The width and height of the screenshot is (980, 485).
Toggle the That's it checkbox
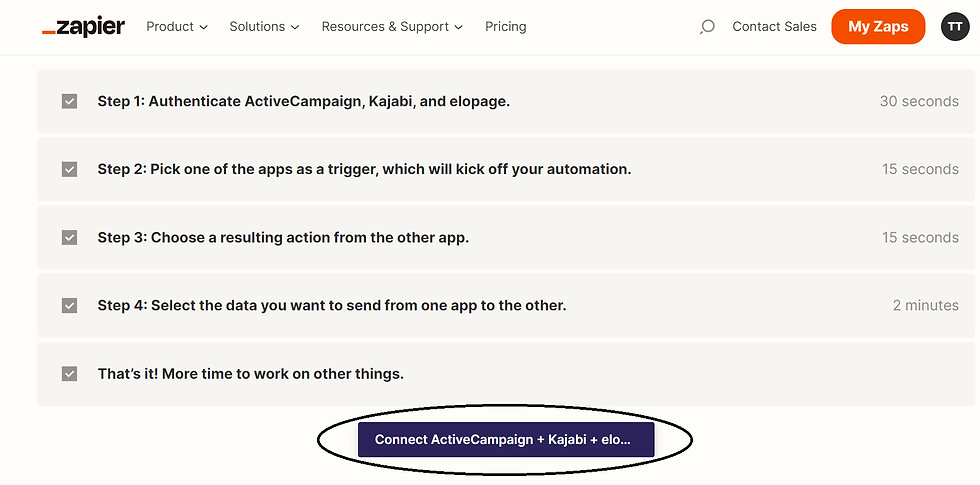coord(69,374)
